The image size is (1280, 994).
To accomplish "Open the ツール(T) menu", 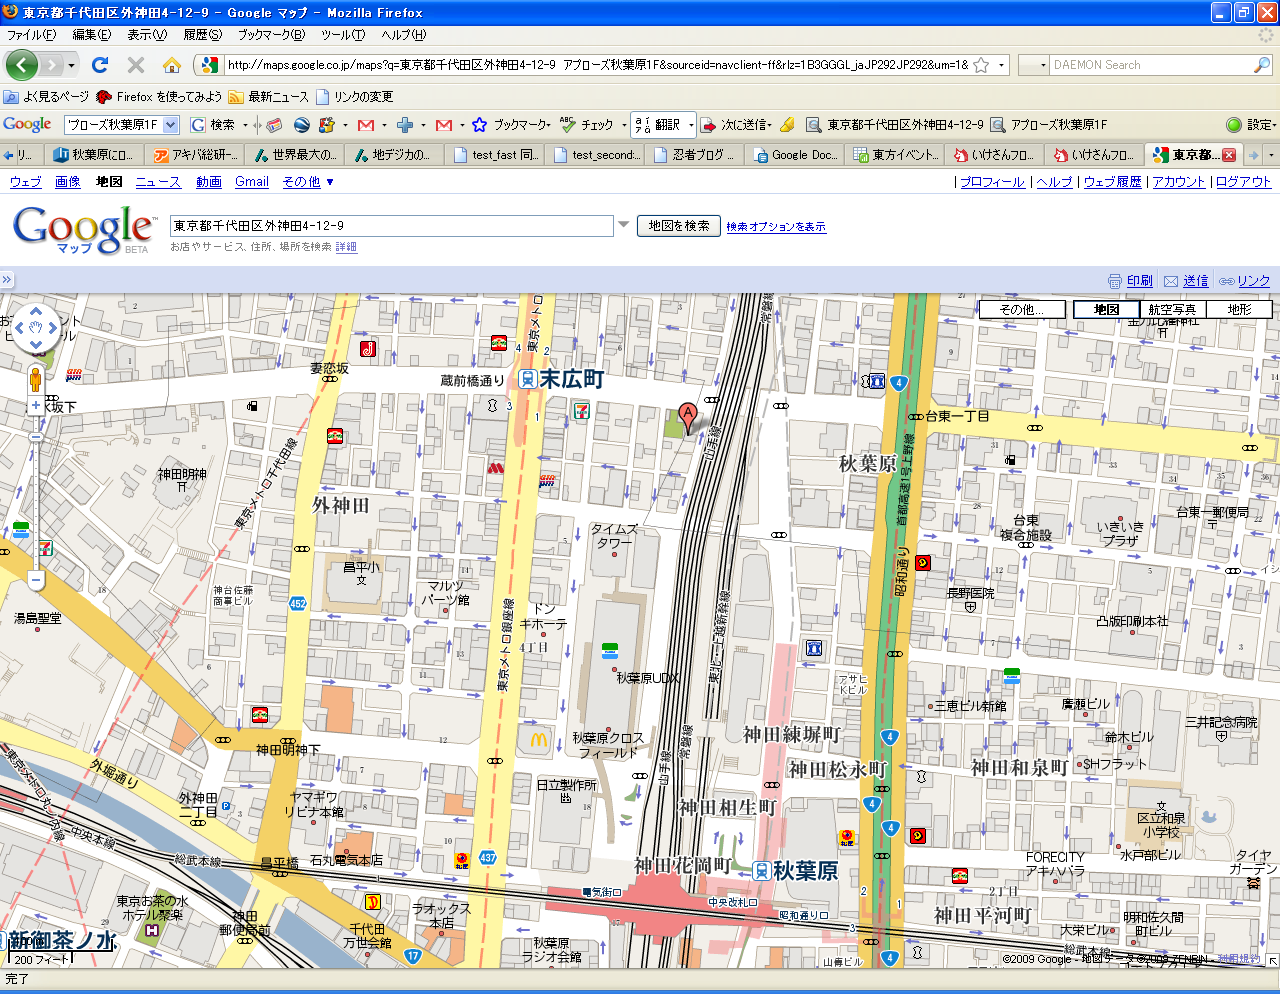I will tap(343, 35).
